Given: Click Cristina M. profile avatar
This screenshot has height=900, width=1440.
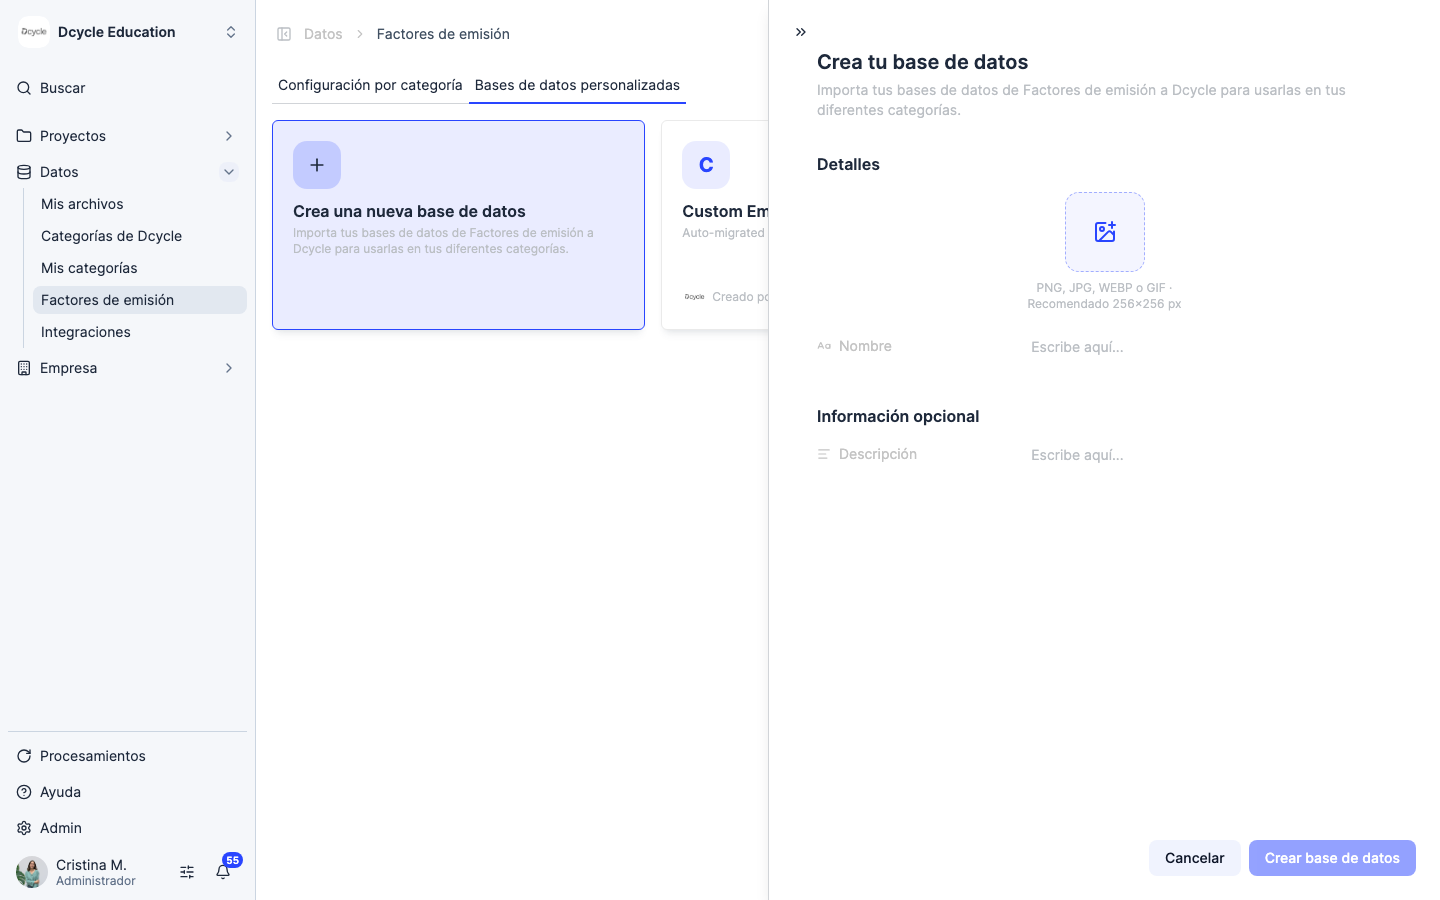Looking at the screenshot, I should (x=32, y=872).
